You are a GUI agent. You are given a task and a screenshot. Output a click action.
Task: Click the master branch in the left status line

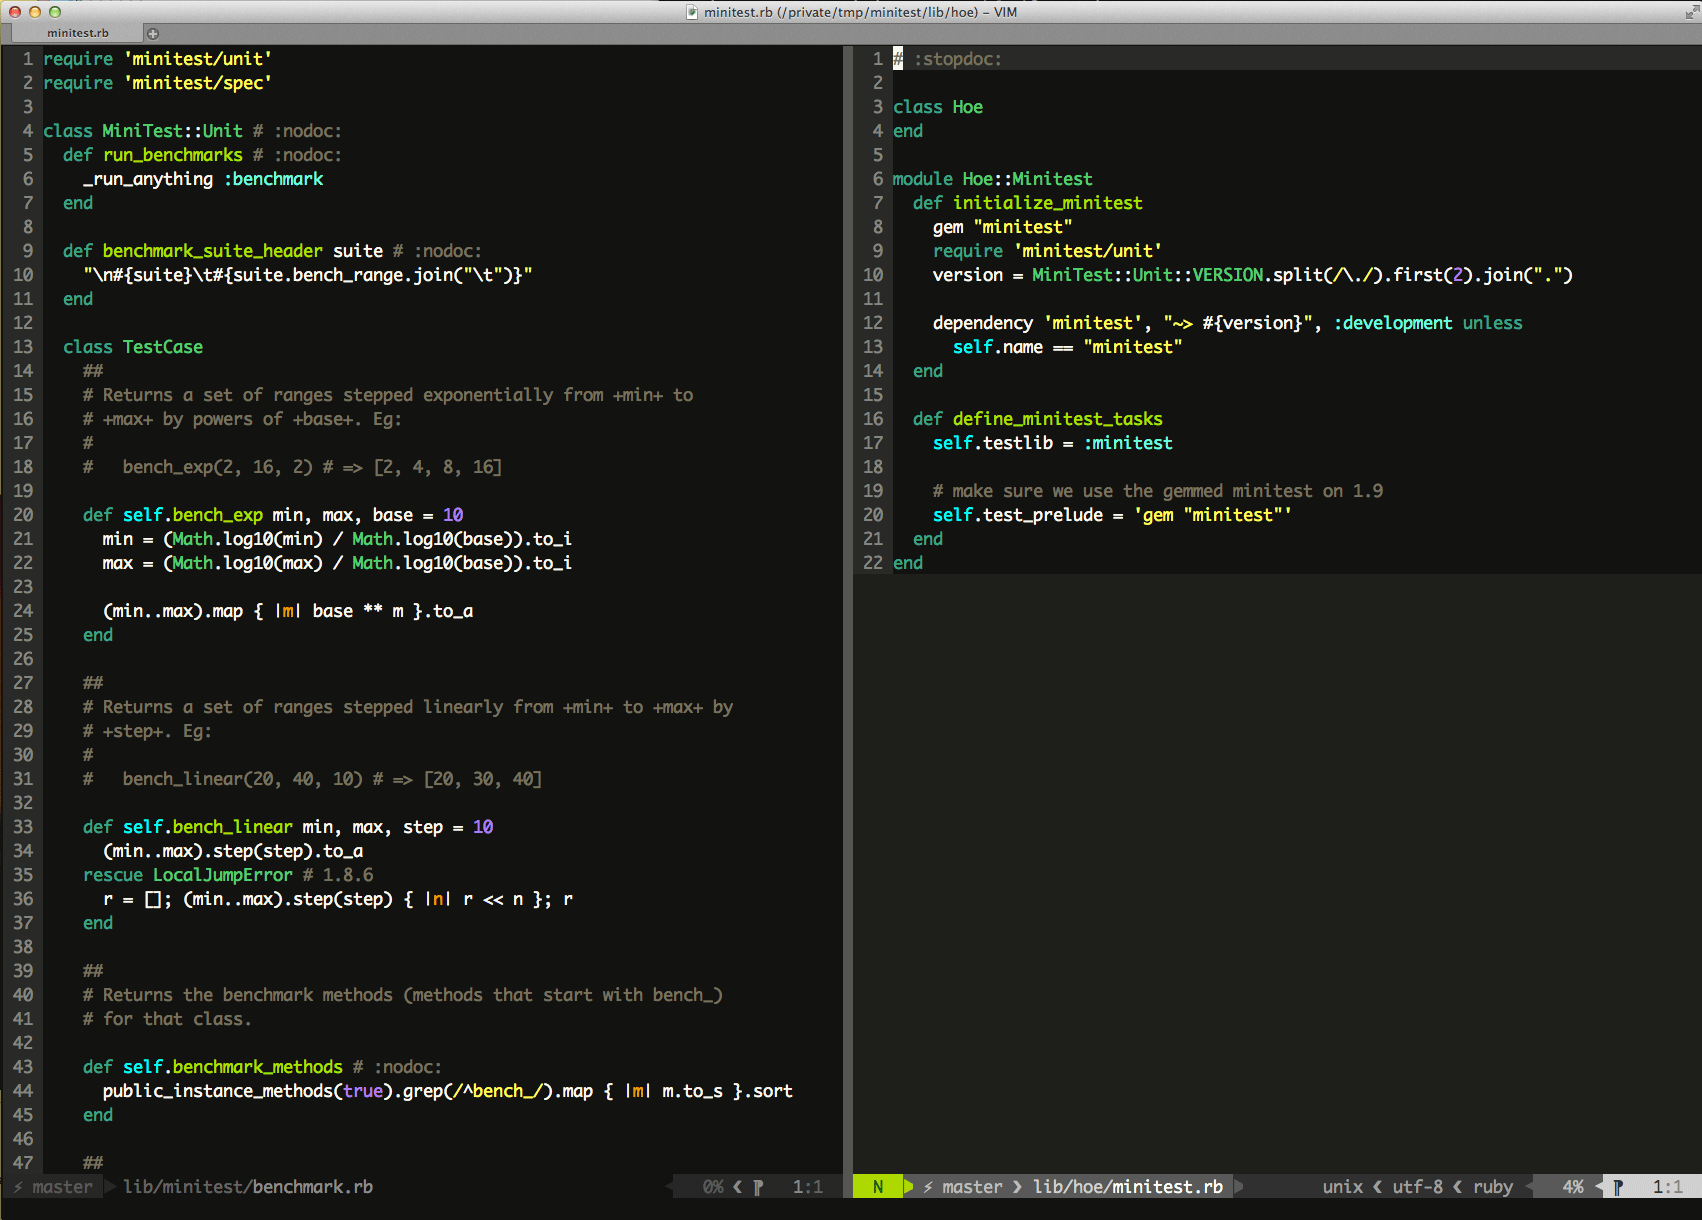coord(61,1187)
